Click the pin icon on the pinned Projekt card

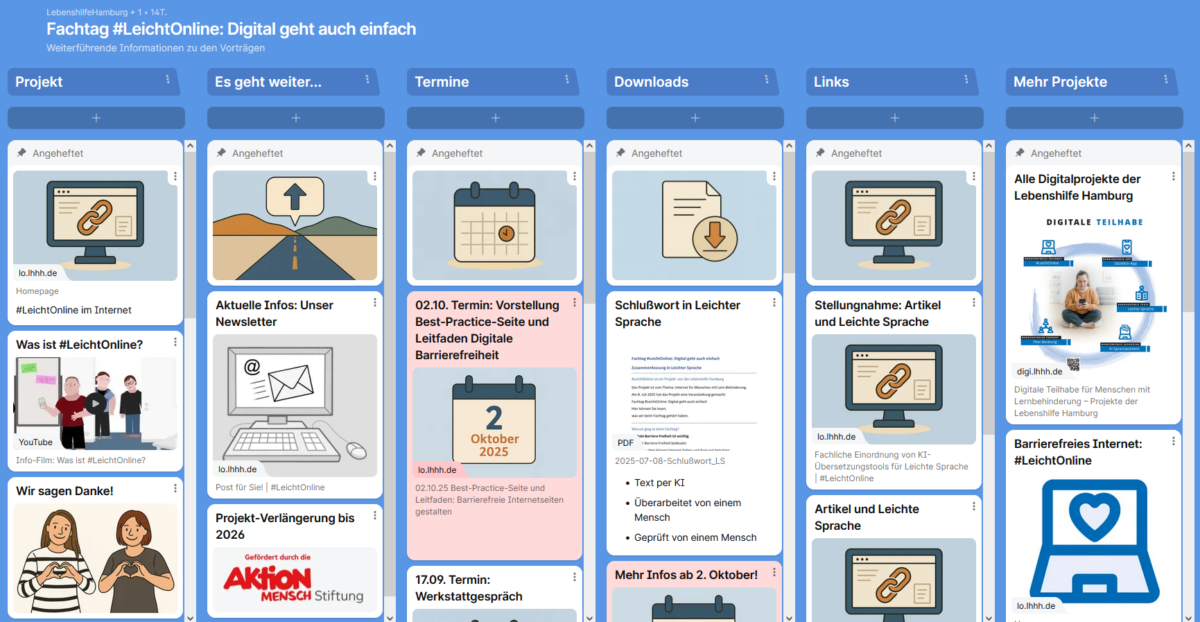click(x=23, y=153)
